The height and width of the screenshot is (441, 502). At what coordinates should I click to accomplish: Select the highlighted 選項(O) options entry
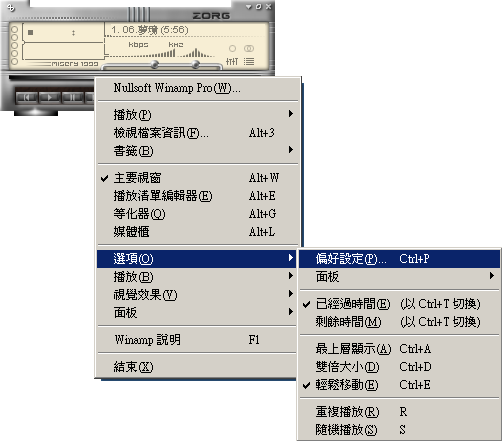[x=197, y=259]
